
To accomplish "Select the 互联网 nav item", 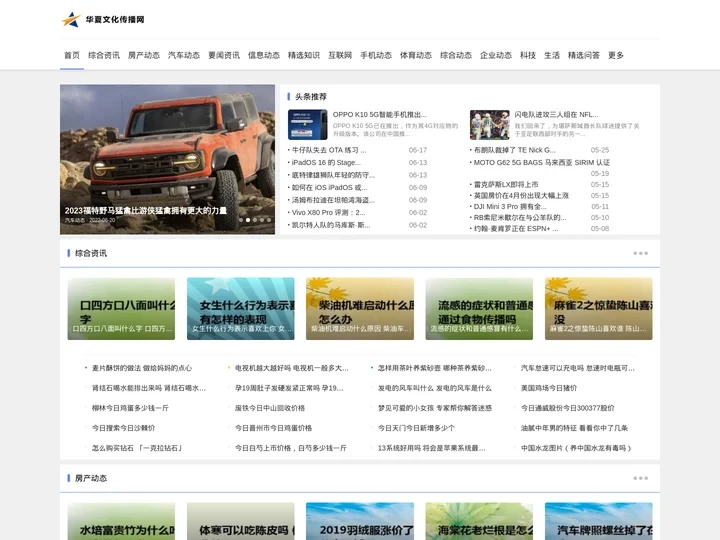I will tap(340, 55).
